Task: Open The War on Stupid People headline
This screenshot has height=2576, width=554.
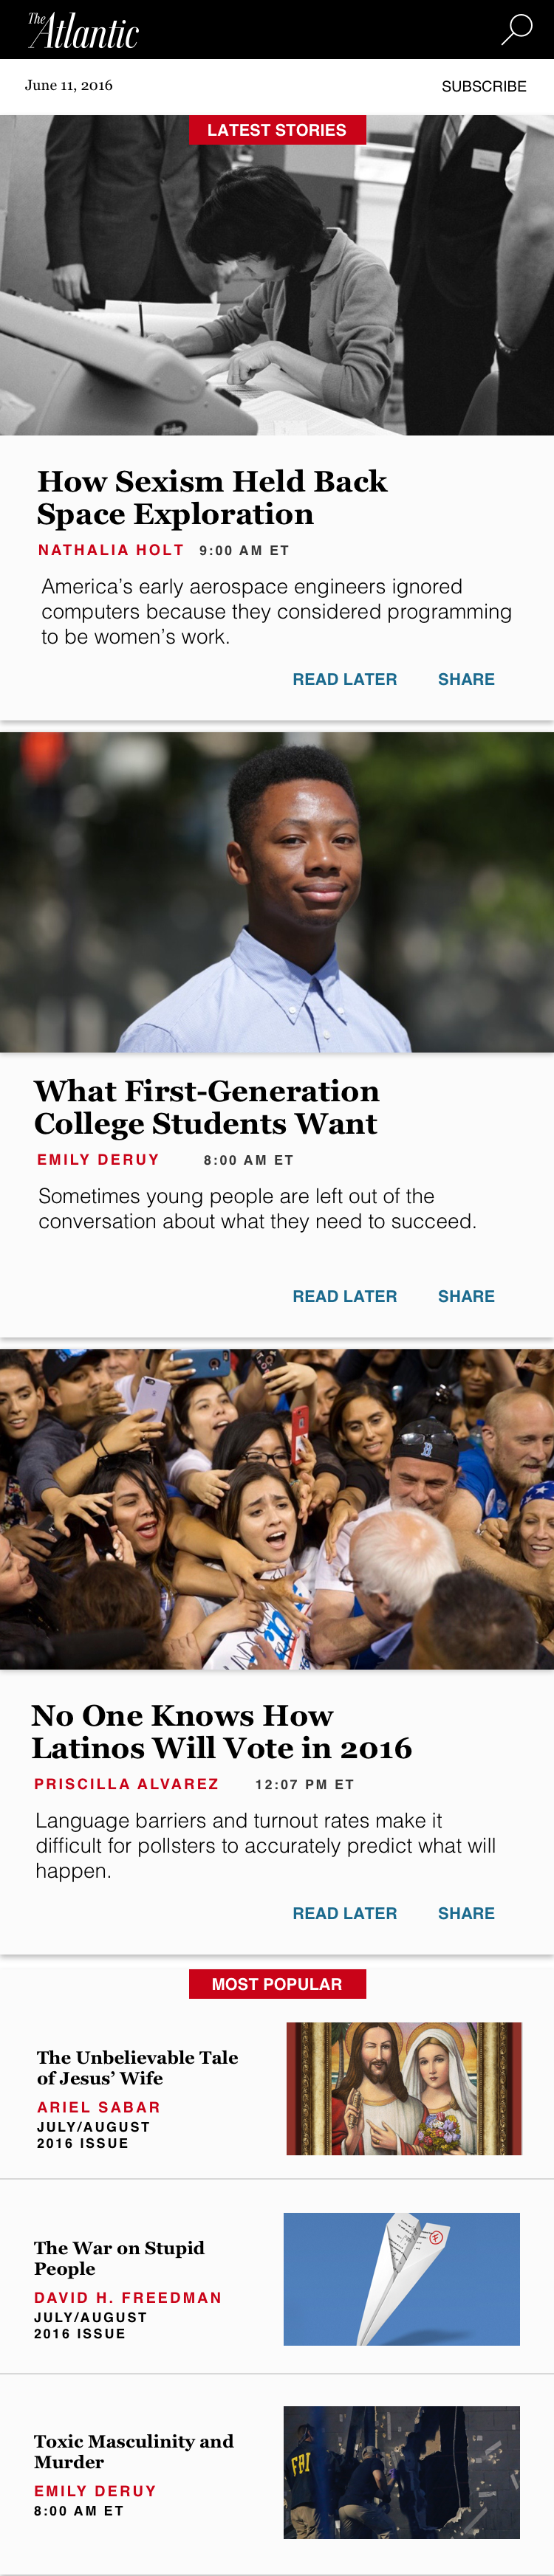Action: (119, 2258)
